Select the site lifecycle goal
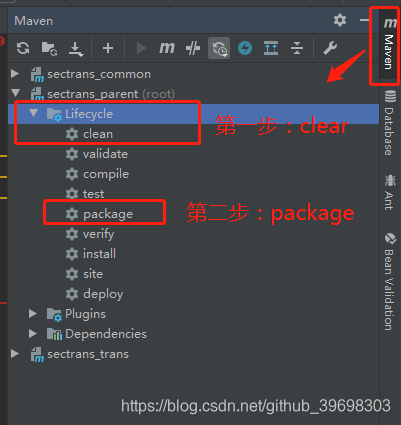The height and width of the screenshot is (425, 401). pyautogui.click(x=93, y=274)
